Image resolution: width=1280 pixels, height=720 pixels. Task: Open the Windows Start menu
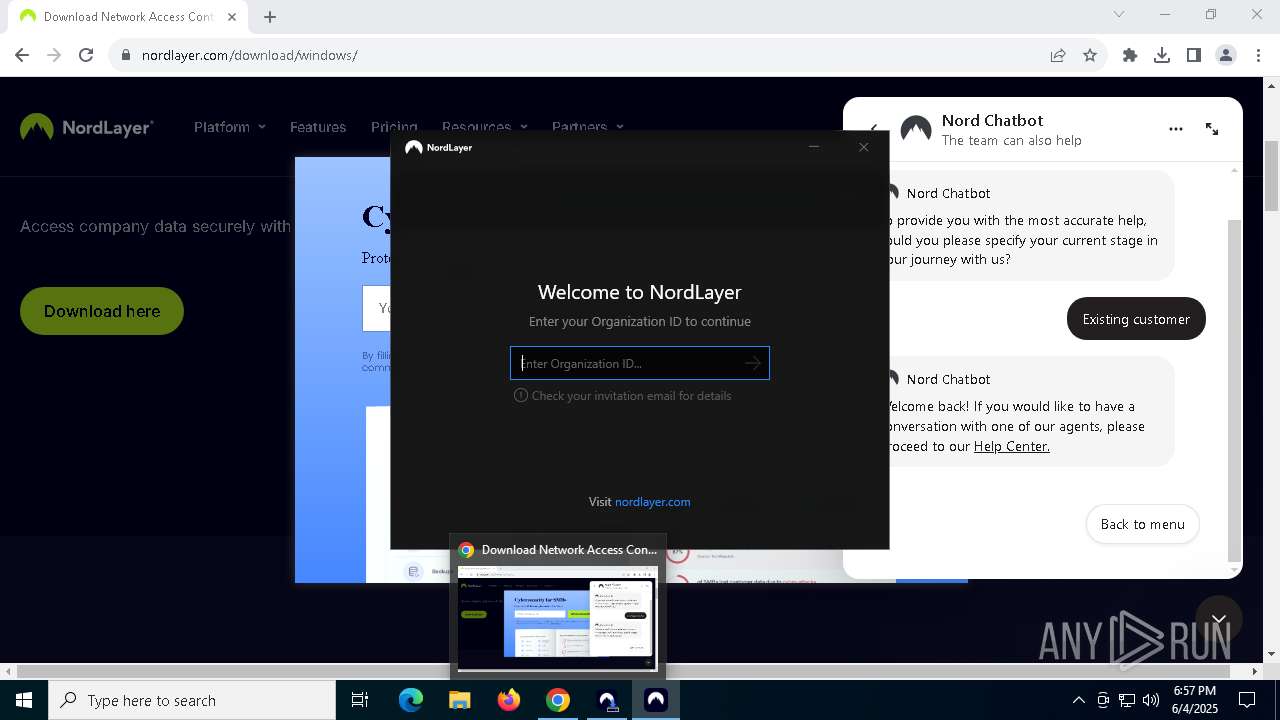click(24, 700)
